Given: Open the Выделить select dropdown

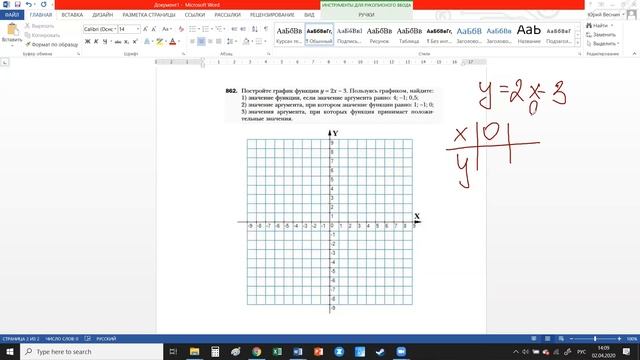Looking at the screenshot, I should click(603, 44).
